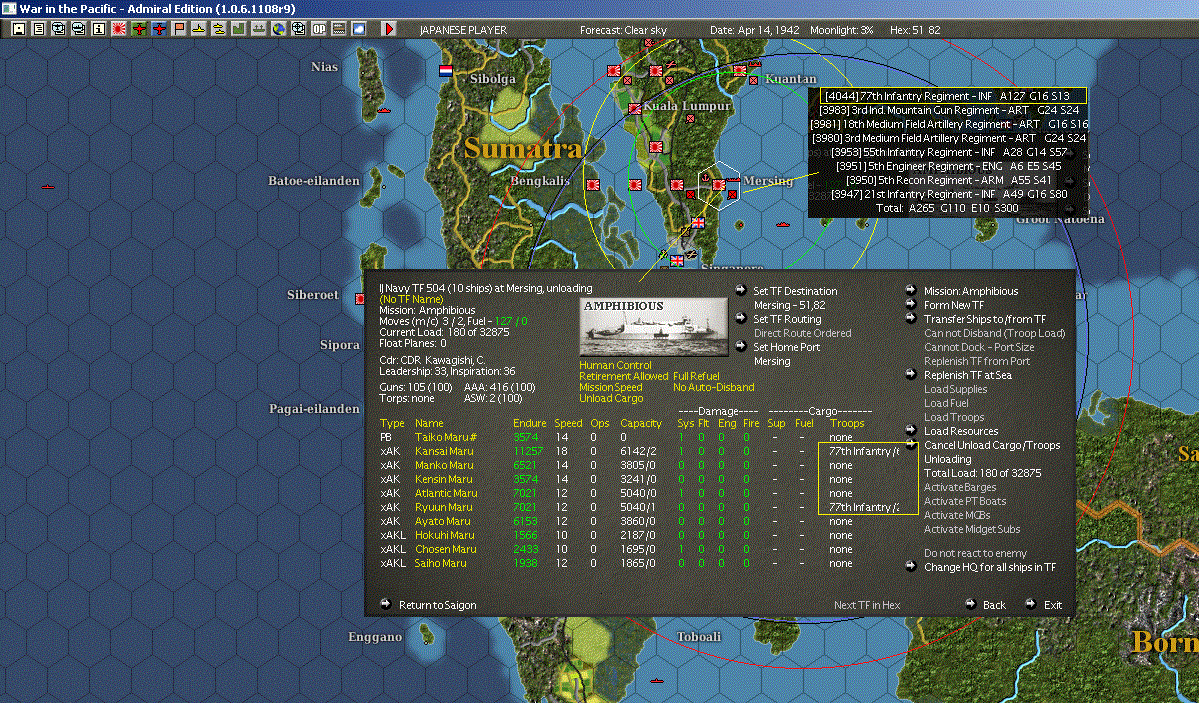Image resolution: width=1199 pixels, height=703 pixels.
Task: Select the 77th Infantry Regiment unit row
Action: tap(954, 96)
